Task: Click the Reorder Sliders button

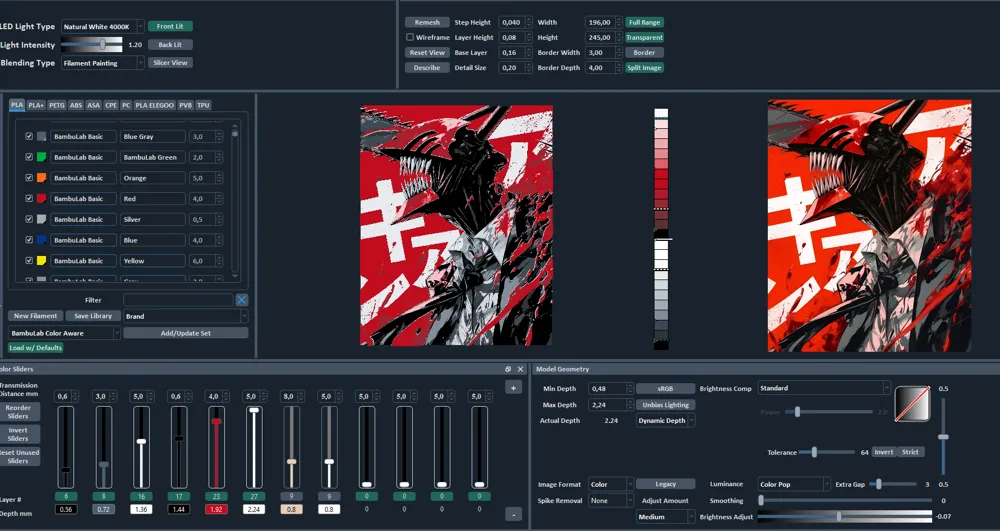Action: click(19, 412)
